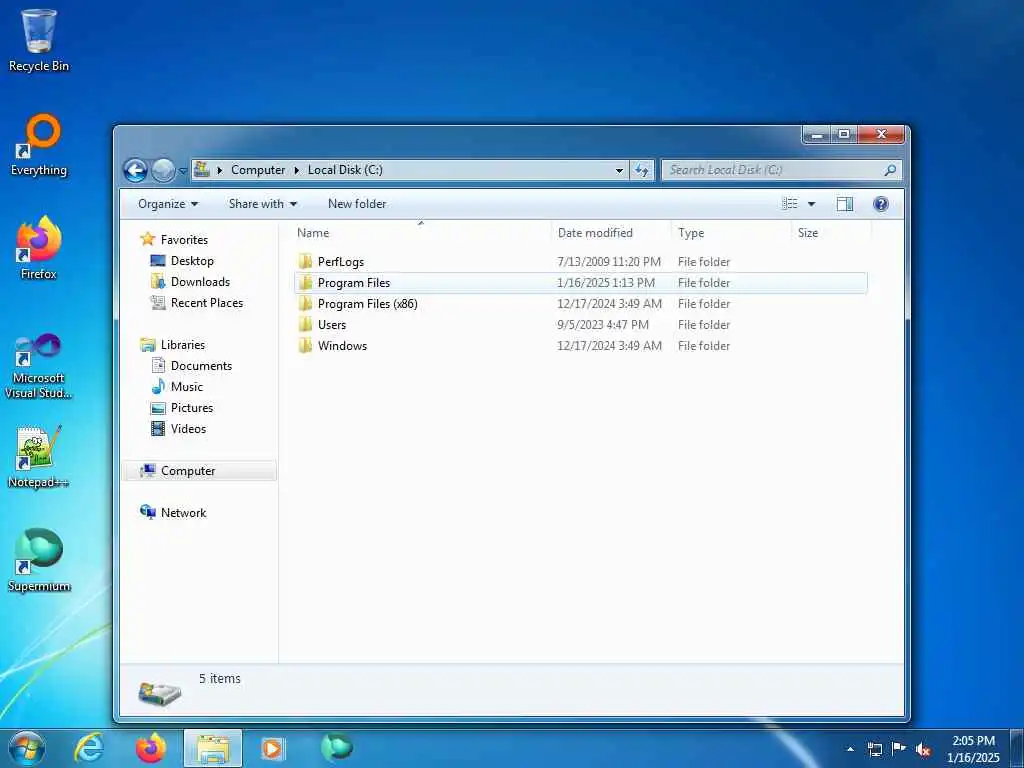Click search magnifier icon

889,170
